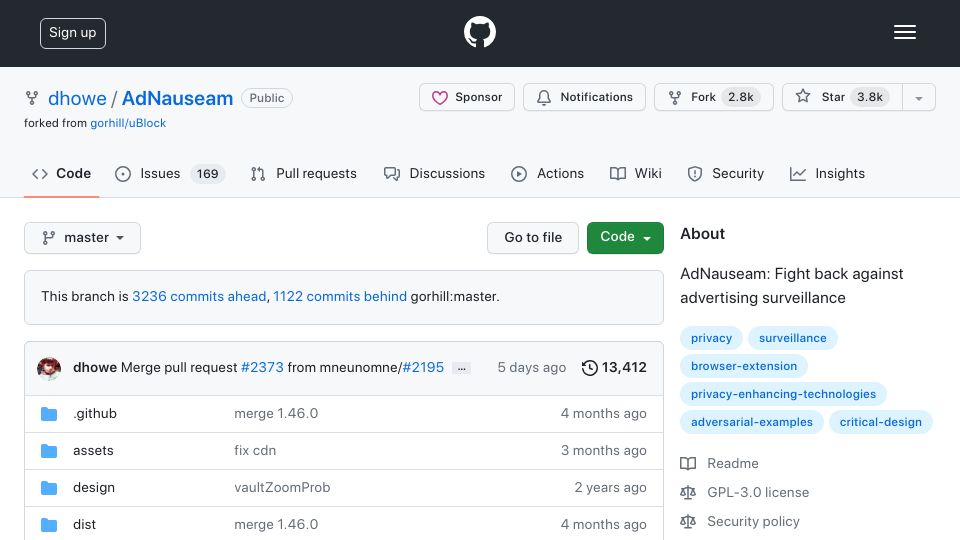Select the privacy-enhancing-technologies topic tag

click(783, 394)
